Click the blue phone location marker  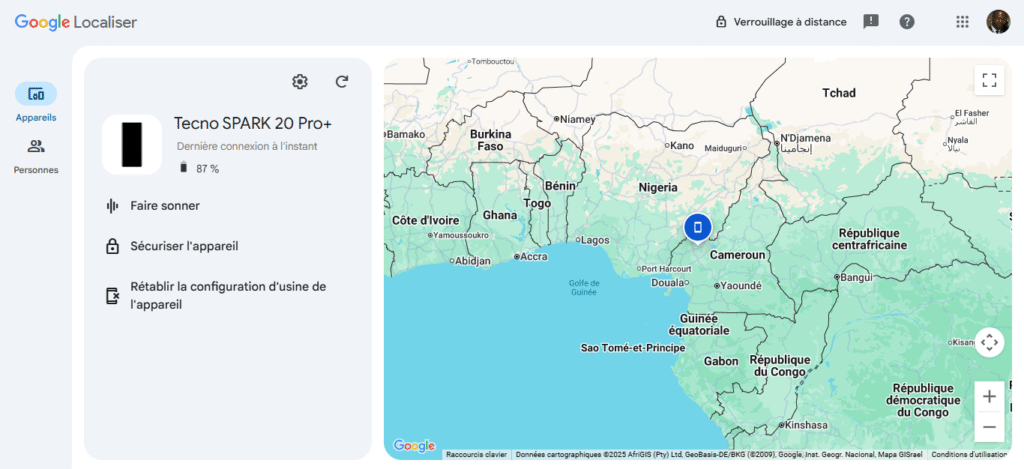[x=697, y=227]
